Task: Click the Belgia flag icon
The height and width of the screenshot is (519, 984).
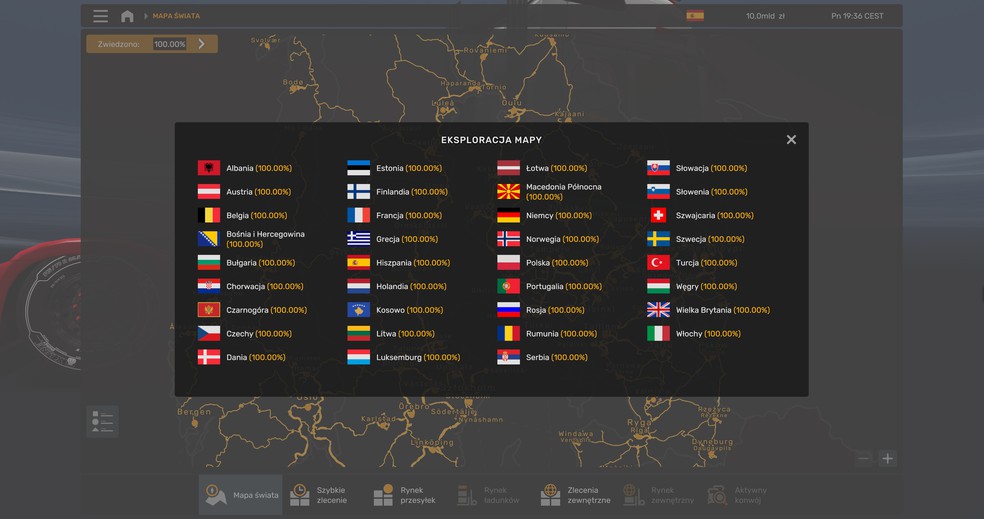Action: click(209, 215)
